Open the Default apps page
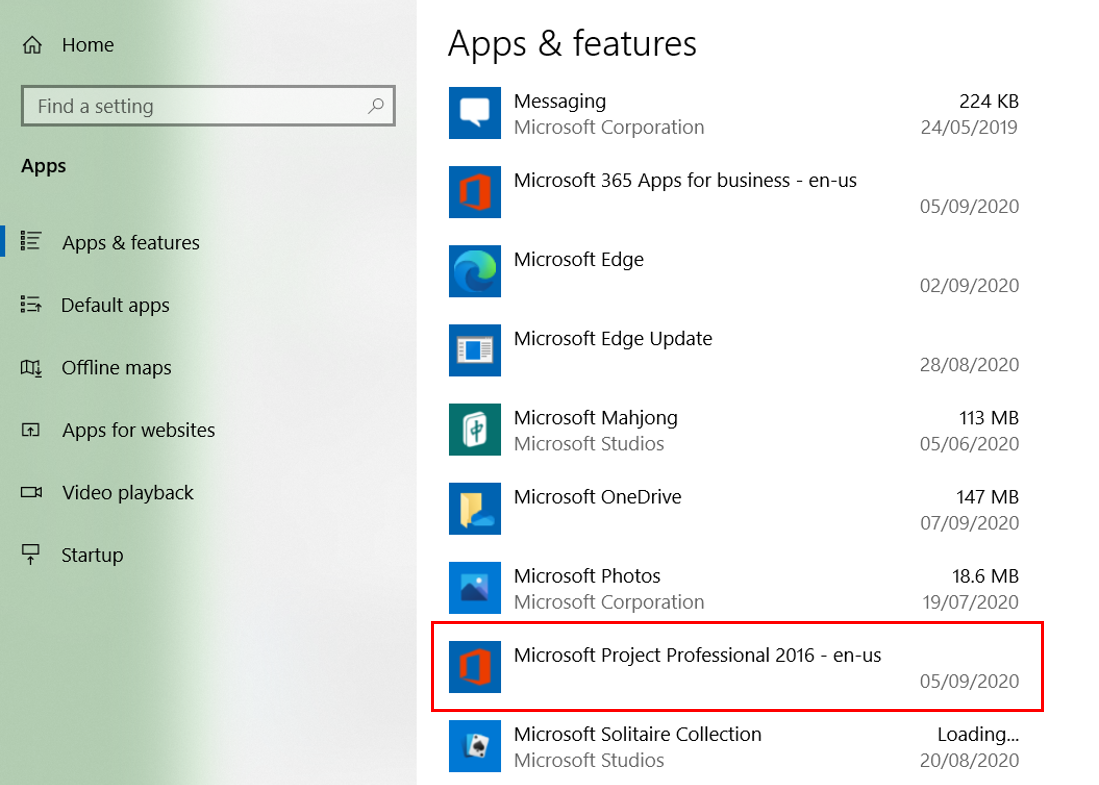The width and height of the screenshot is (1099, 785). [116, 306]
